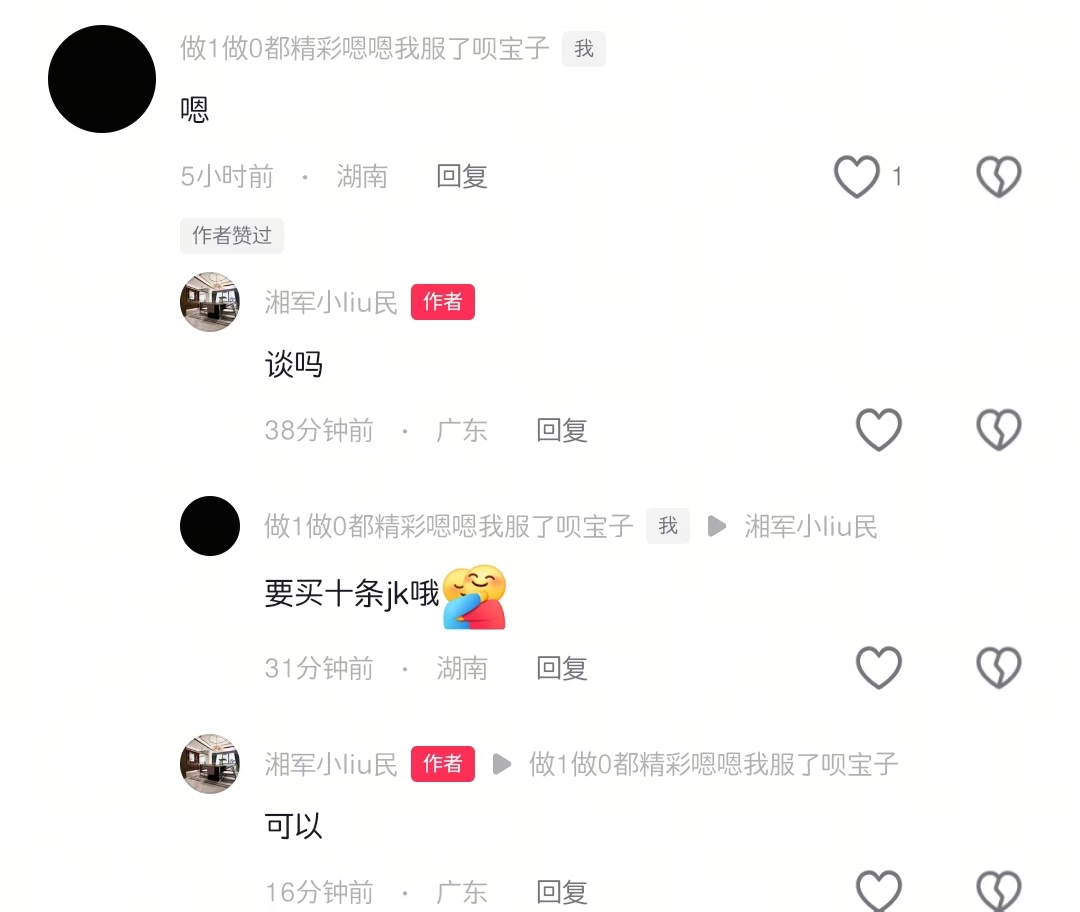1080x912 pixels.
Task: Open the large black avatar profile
Action: point(102,79)
